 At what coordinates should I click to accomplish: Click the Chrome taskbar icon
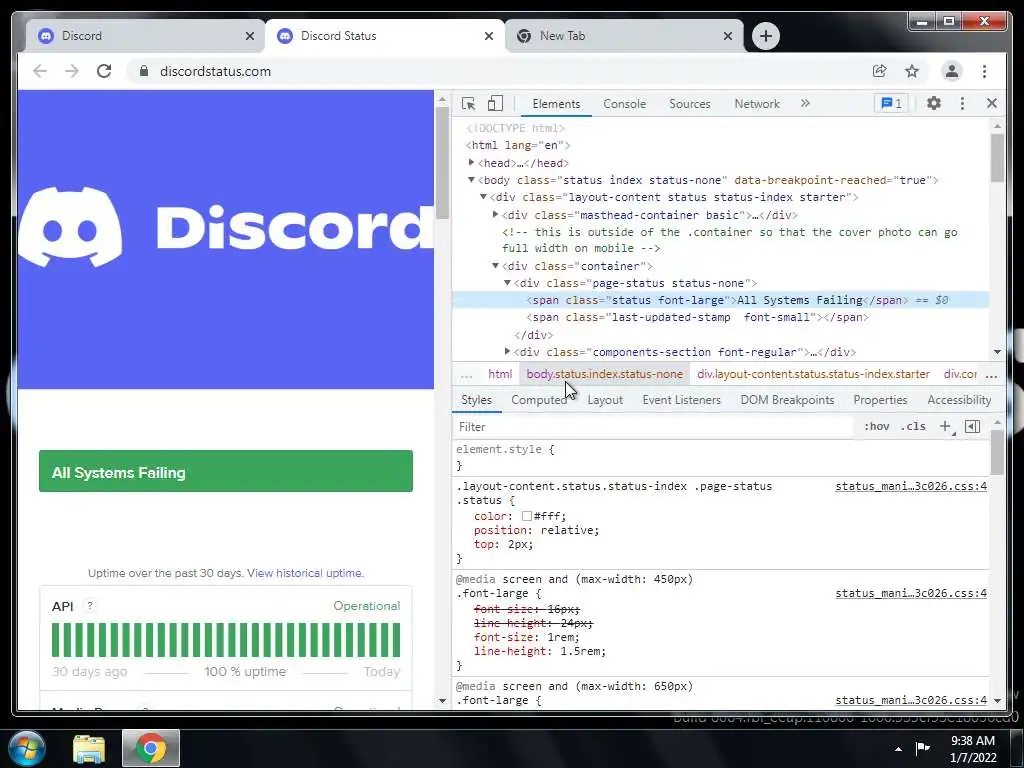click(x=151, y=748)
